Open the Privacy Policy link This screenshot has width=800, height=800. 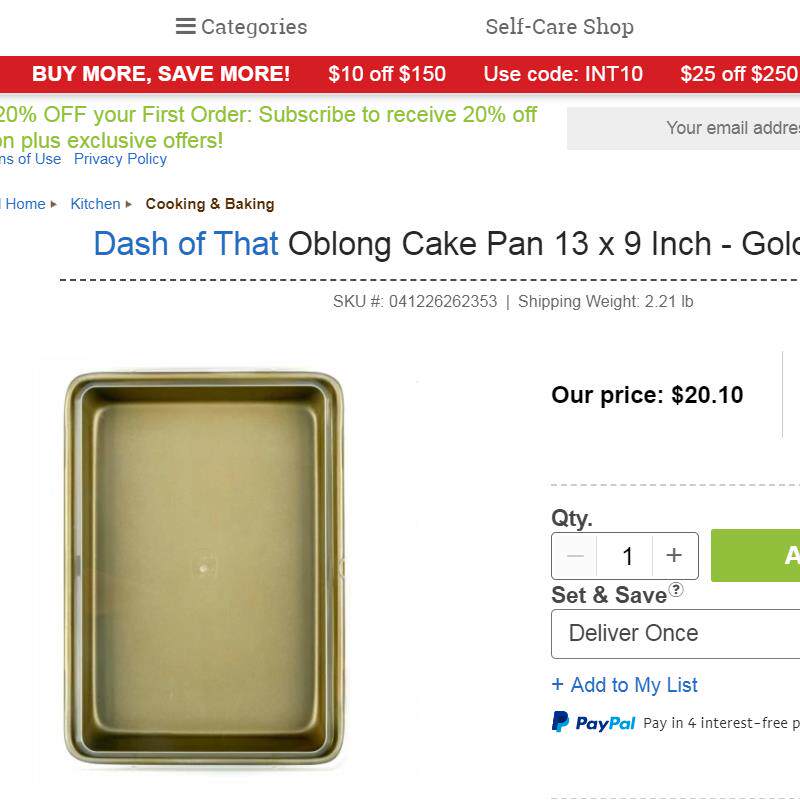tap(120, 159)
